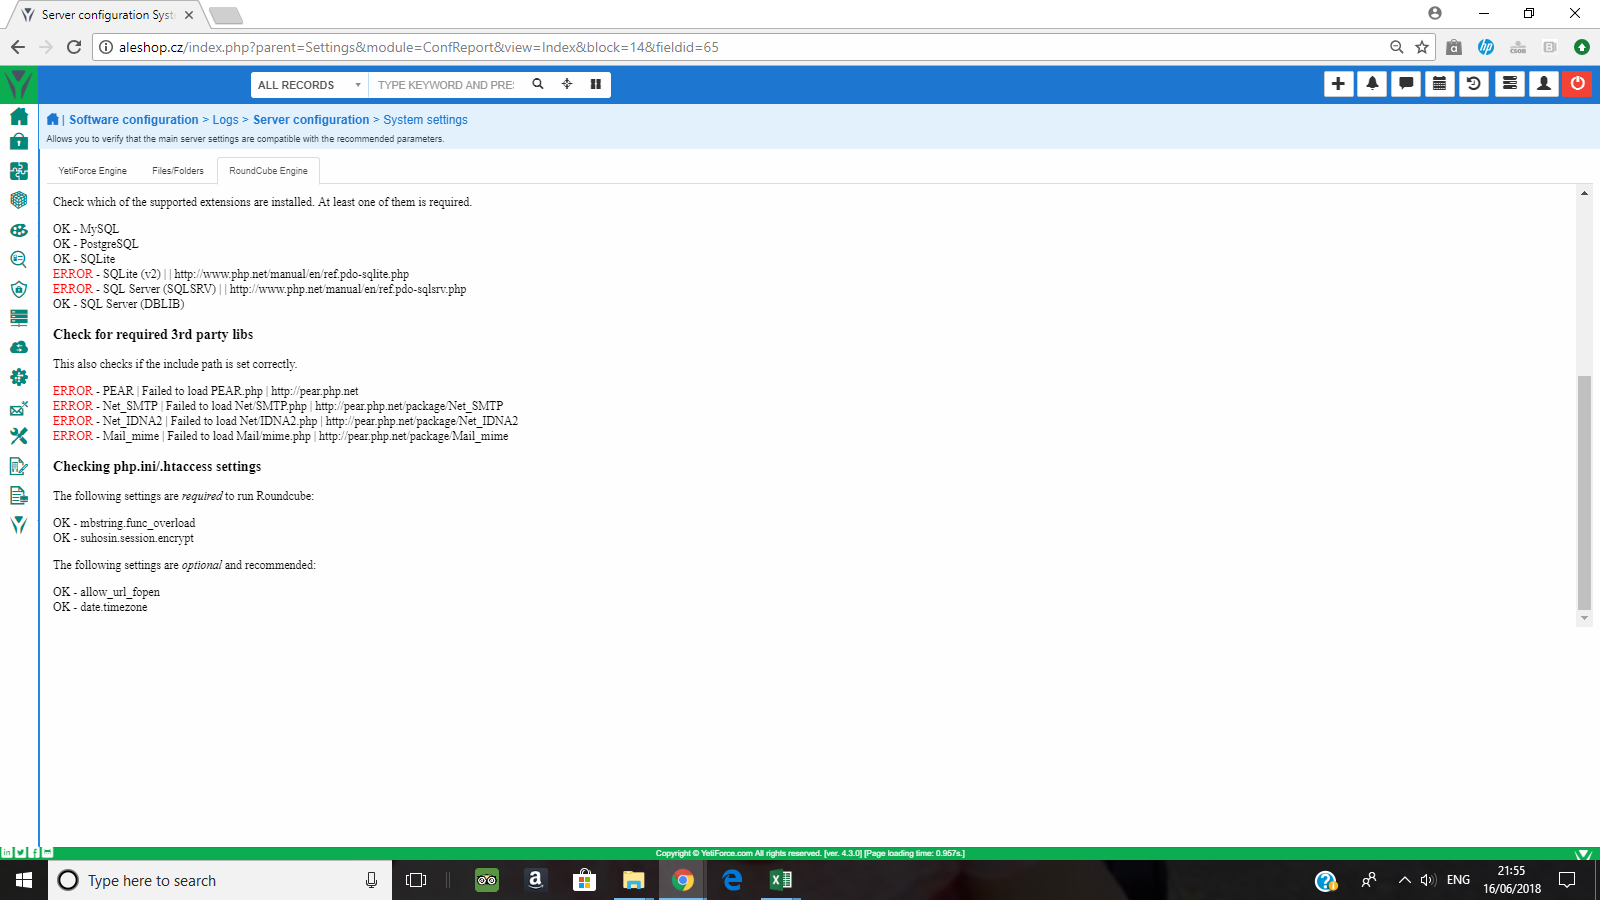Open the sidebar settings gear icon
This screenshot has height=900, width=1600.
[x=18, y=377]
